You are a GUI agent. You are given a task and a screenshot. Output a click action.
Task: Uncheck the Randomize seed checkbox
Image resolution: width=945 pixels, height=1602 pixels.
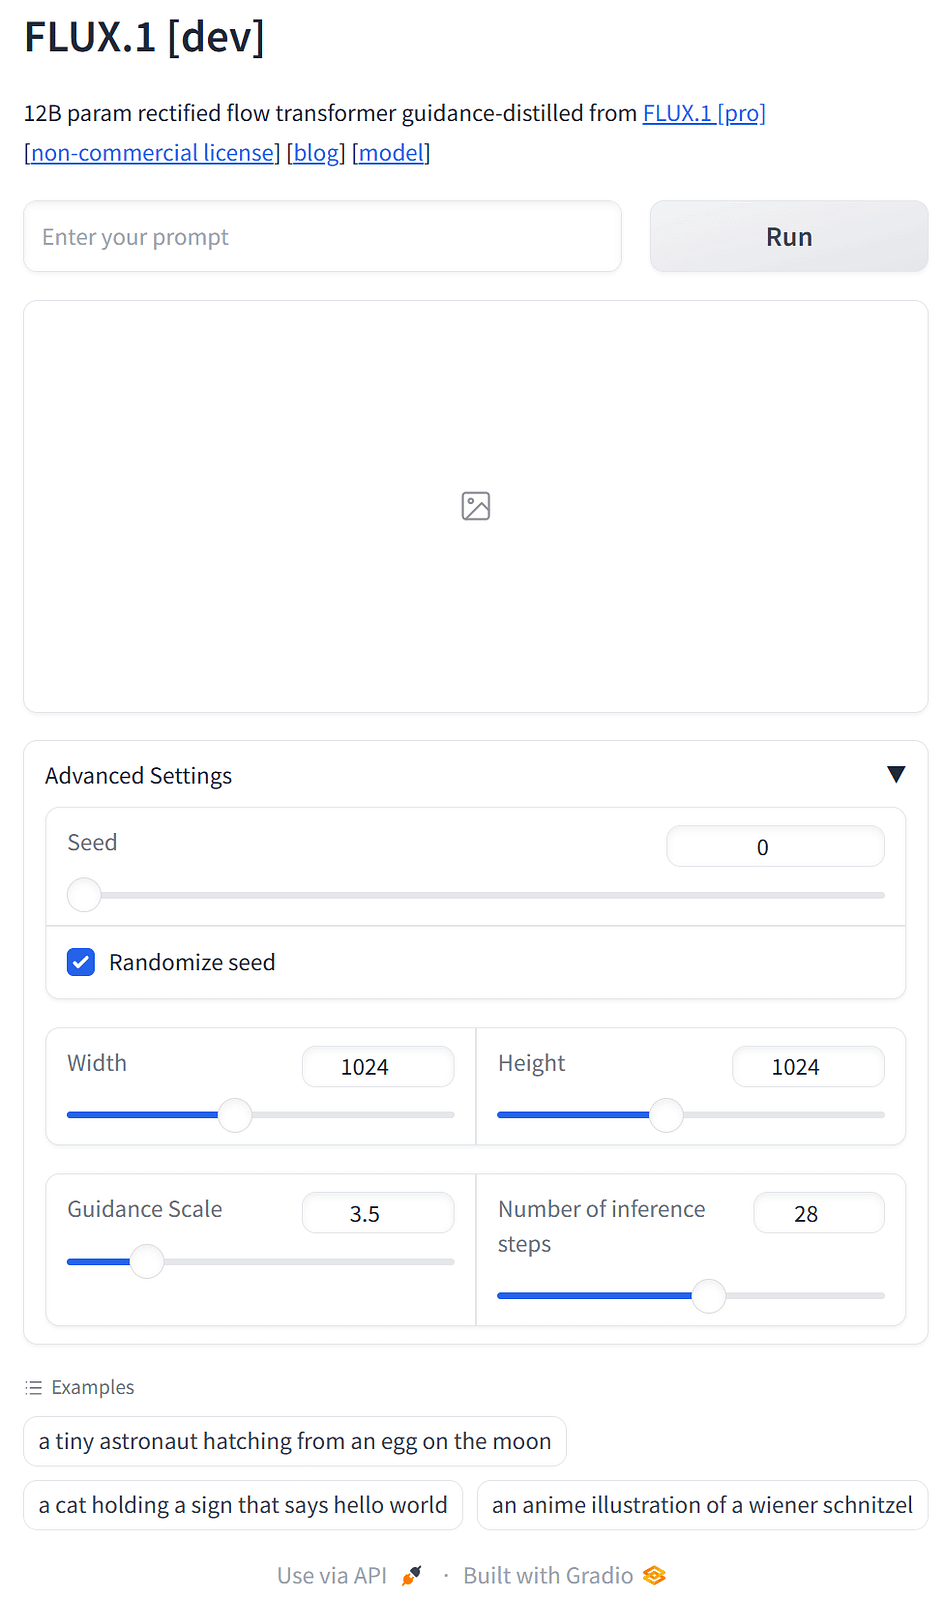(81, 962)
